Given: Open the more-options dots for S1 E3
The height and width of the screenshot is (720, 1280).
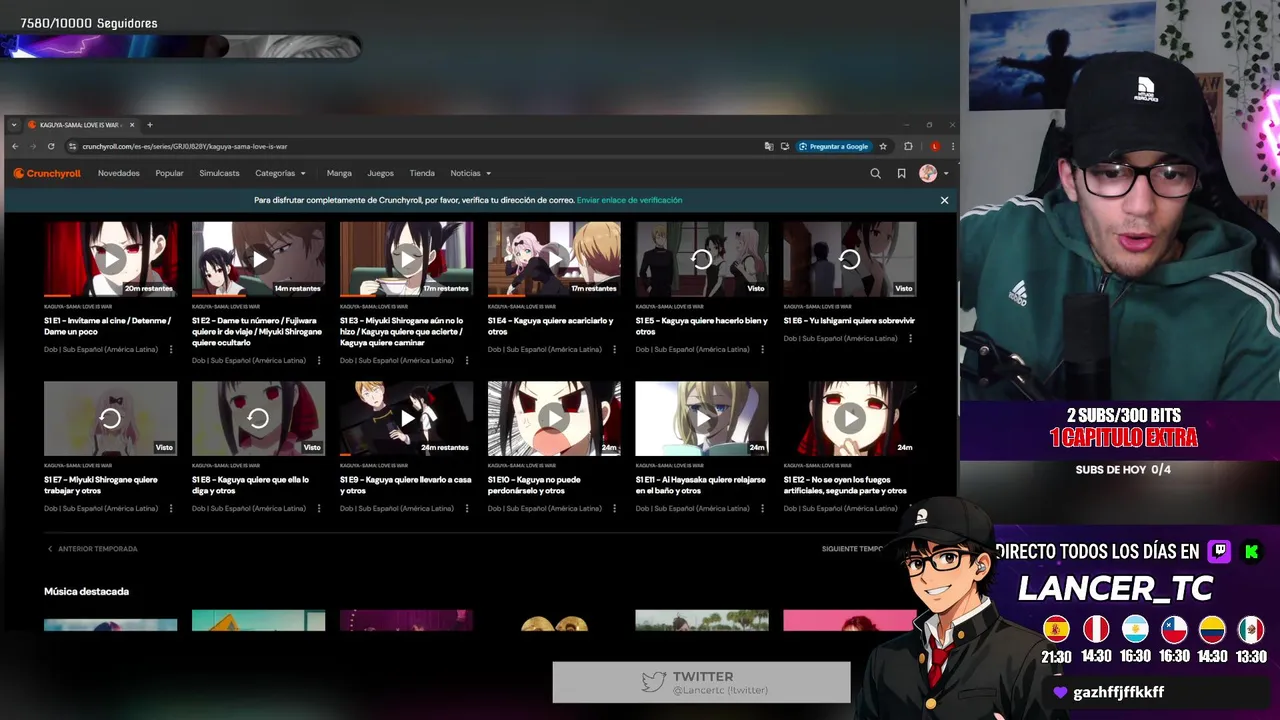Looking at the screenshot, I should (467, 361).
